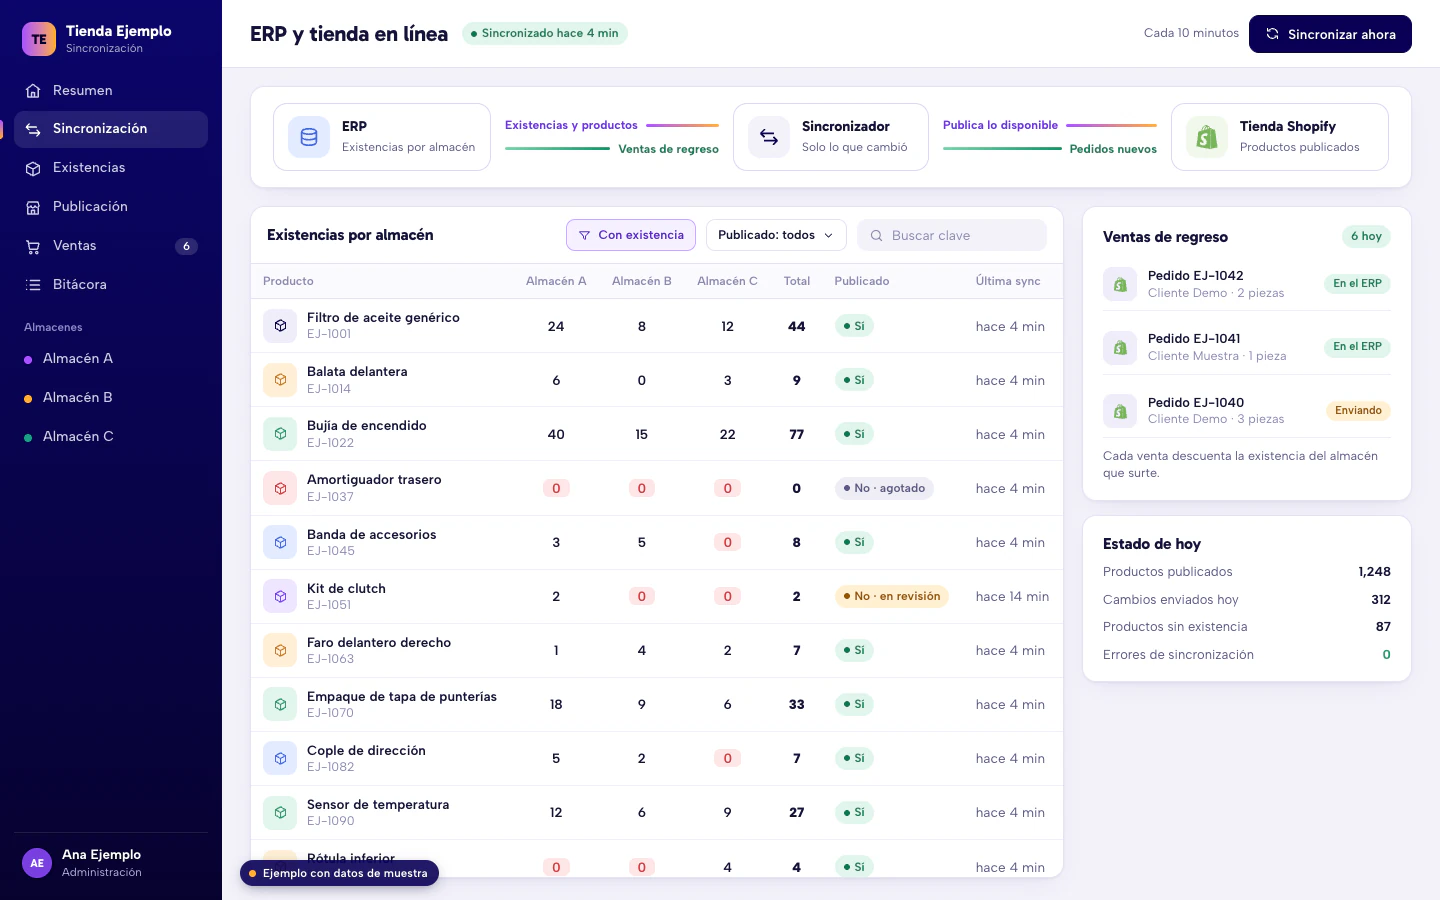Click the Ventas count badge 6 in sidebar

pos(186,246)
